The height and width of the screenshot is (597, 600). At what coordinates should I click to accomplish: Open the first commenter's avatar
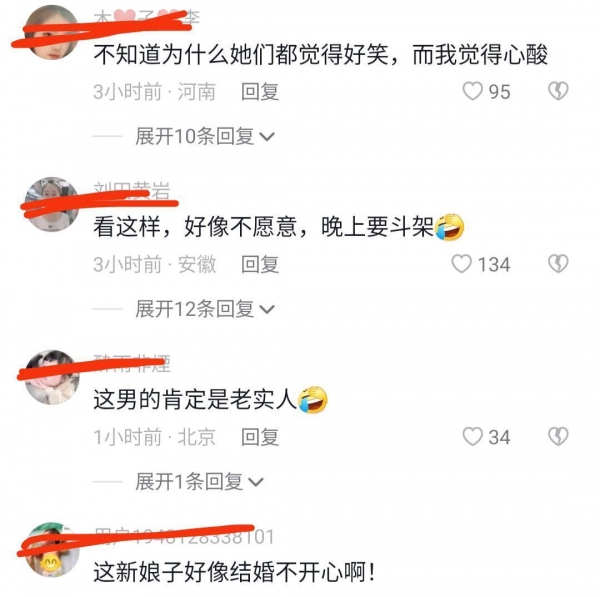(52, 33)
